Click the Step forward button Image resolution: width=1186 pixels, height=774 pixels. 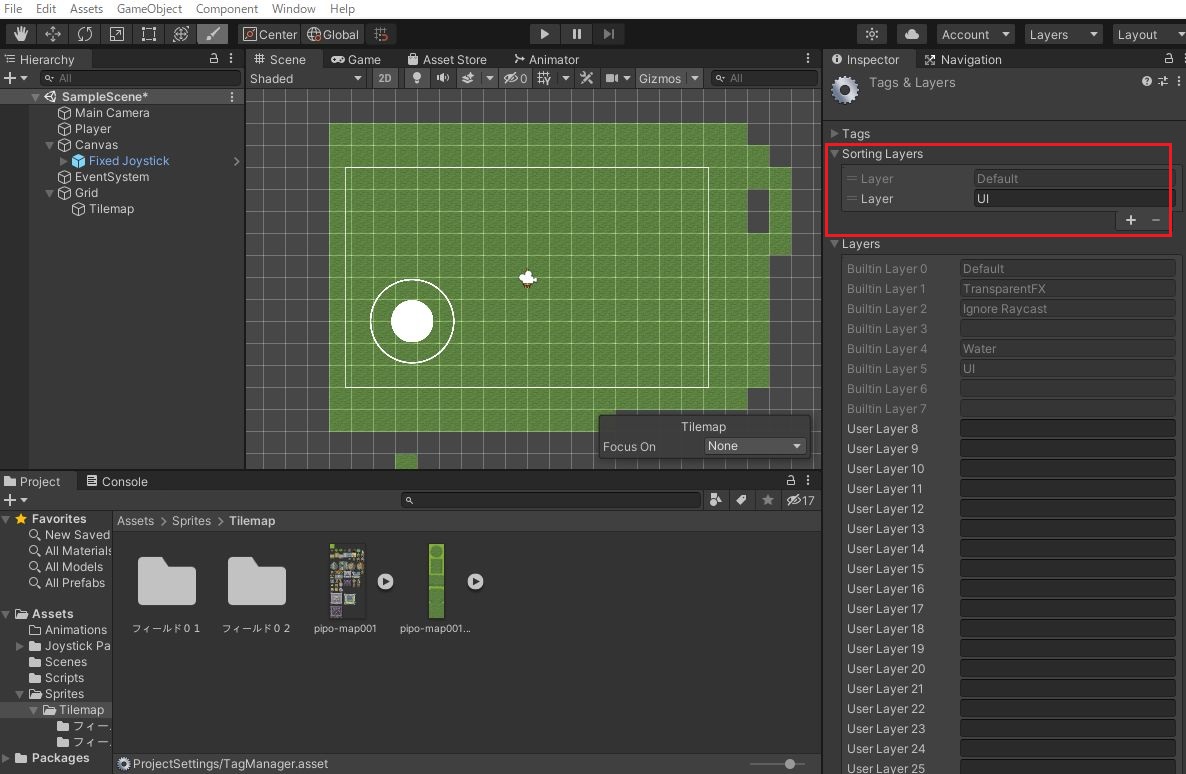609,34
